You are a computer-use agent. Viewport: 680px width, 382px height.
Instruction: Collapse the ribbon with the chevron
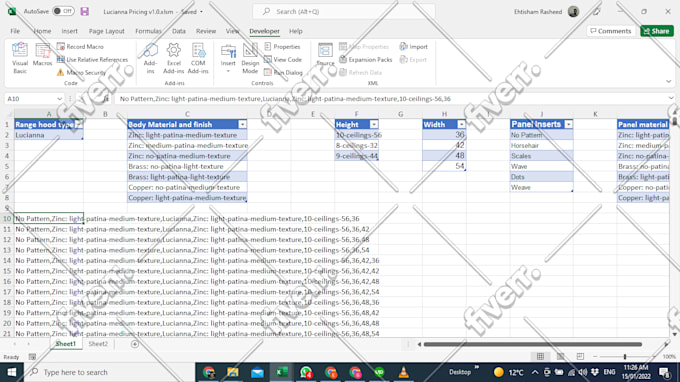pyautogui.click(x=668, y=82)
